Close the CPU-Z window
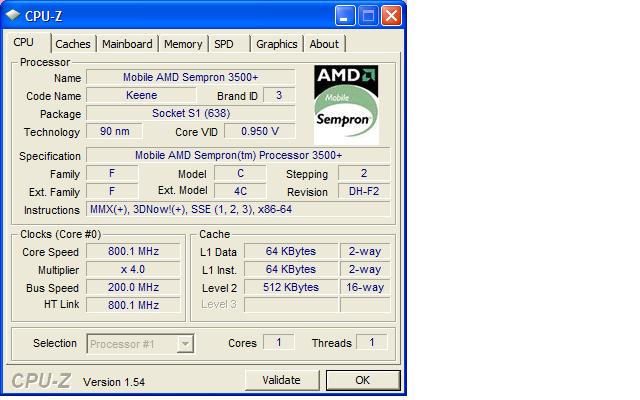 click(x=391, y=16)
